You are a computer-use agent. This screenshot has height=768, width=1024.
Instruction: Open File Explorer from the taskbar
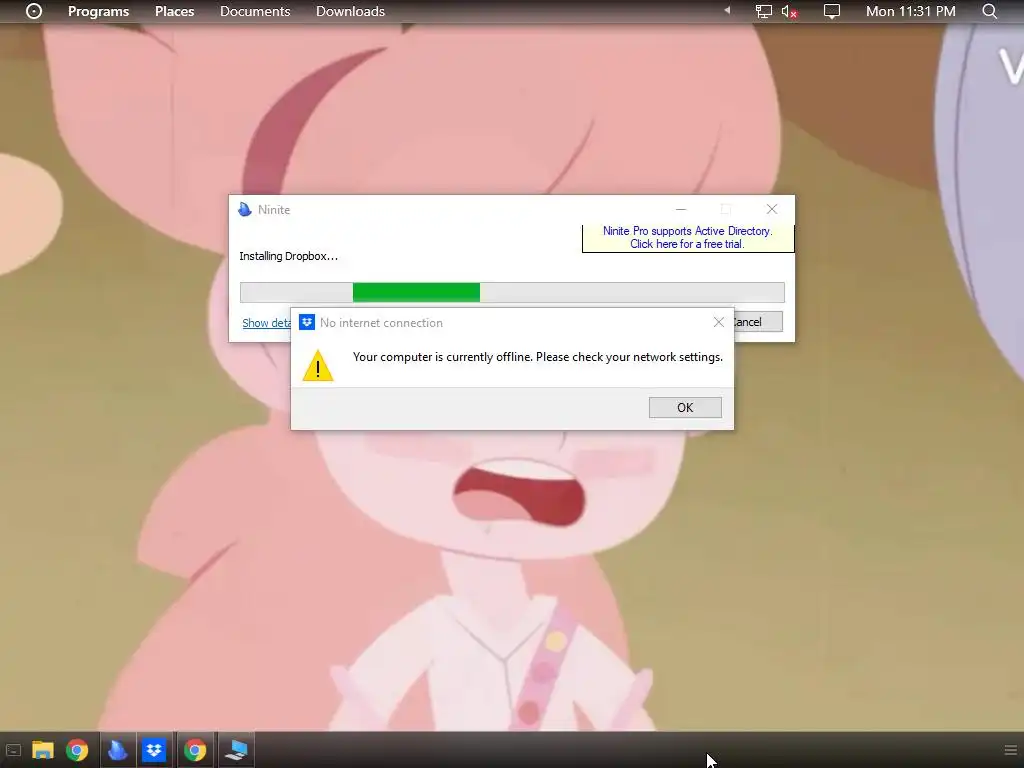43,750
